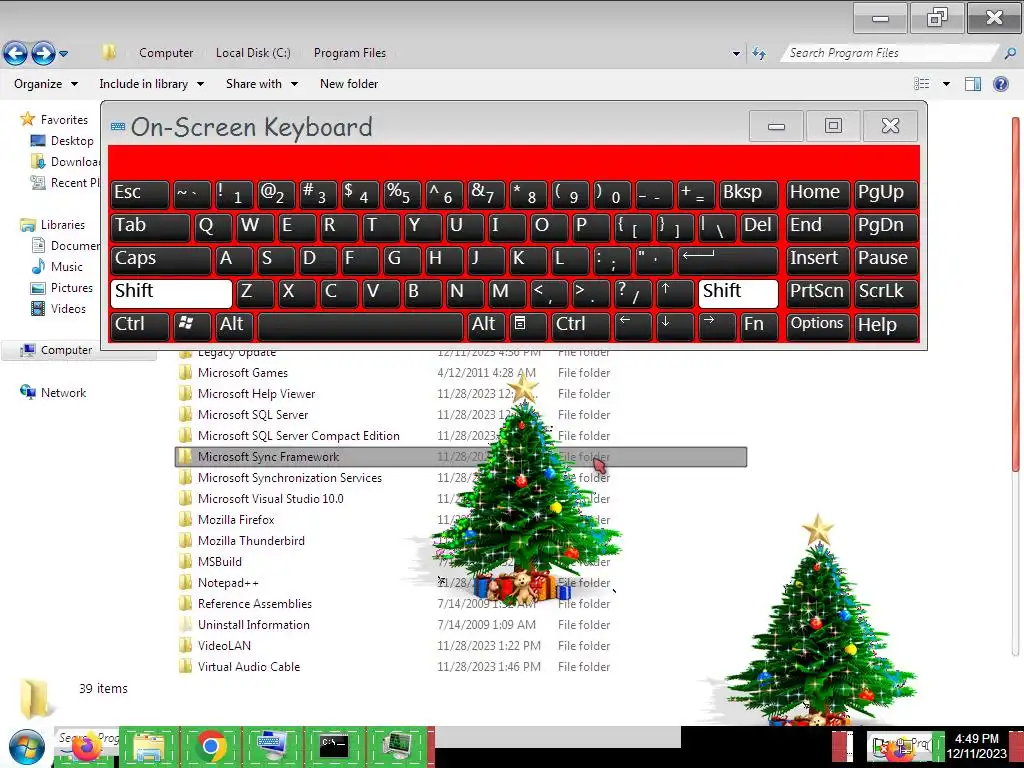The height and width of the screenshot is (768, 1024).
Task: Select the VideoLAN folder icon
Action: coord(185,646)
